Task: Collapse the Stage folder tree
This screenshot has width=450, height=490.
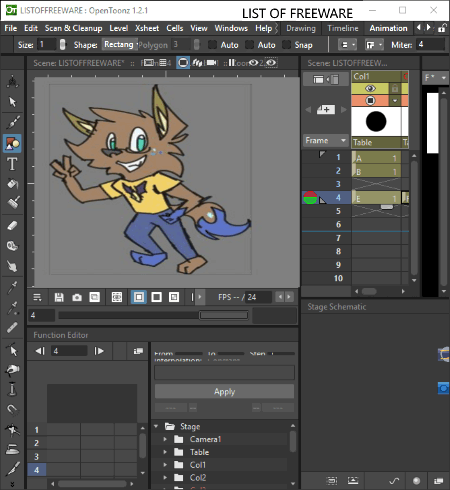Action: (x=156, y=426)
